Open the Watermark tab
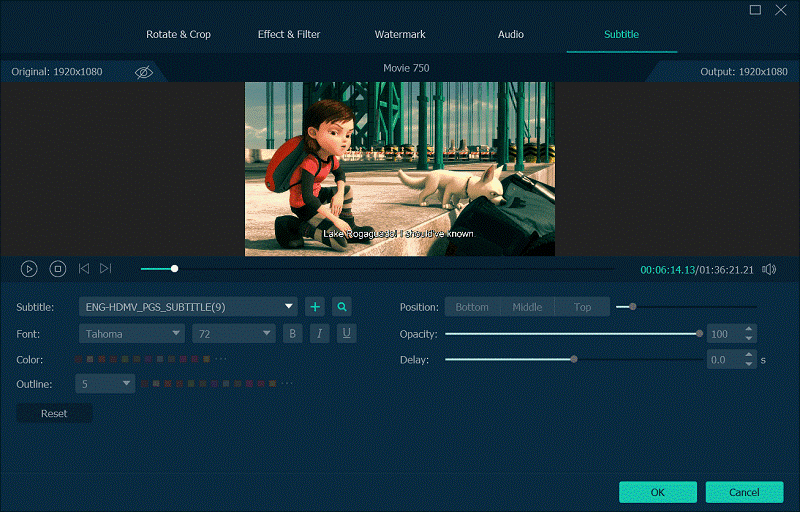 [x=400, y=34]
